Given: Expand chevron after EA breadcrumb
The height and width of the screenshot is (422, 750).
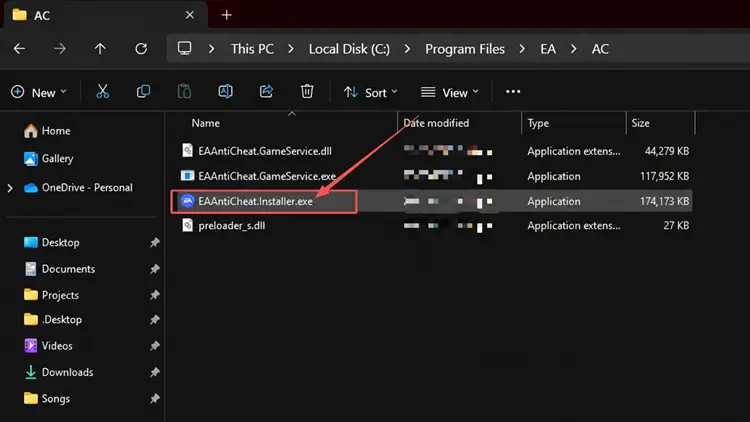Looking at the screenshot, I should pos(573,49).
